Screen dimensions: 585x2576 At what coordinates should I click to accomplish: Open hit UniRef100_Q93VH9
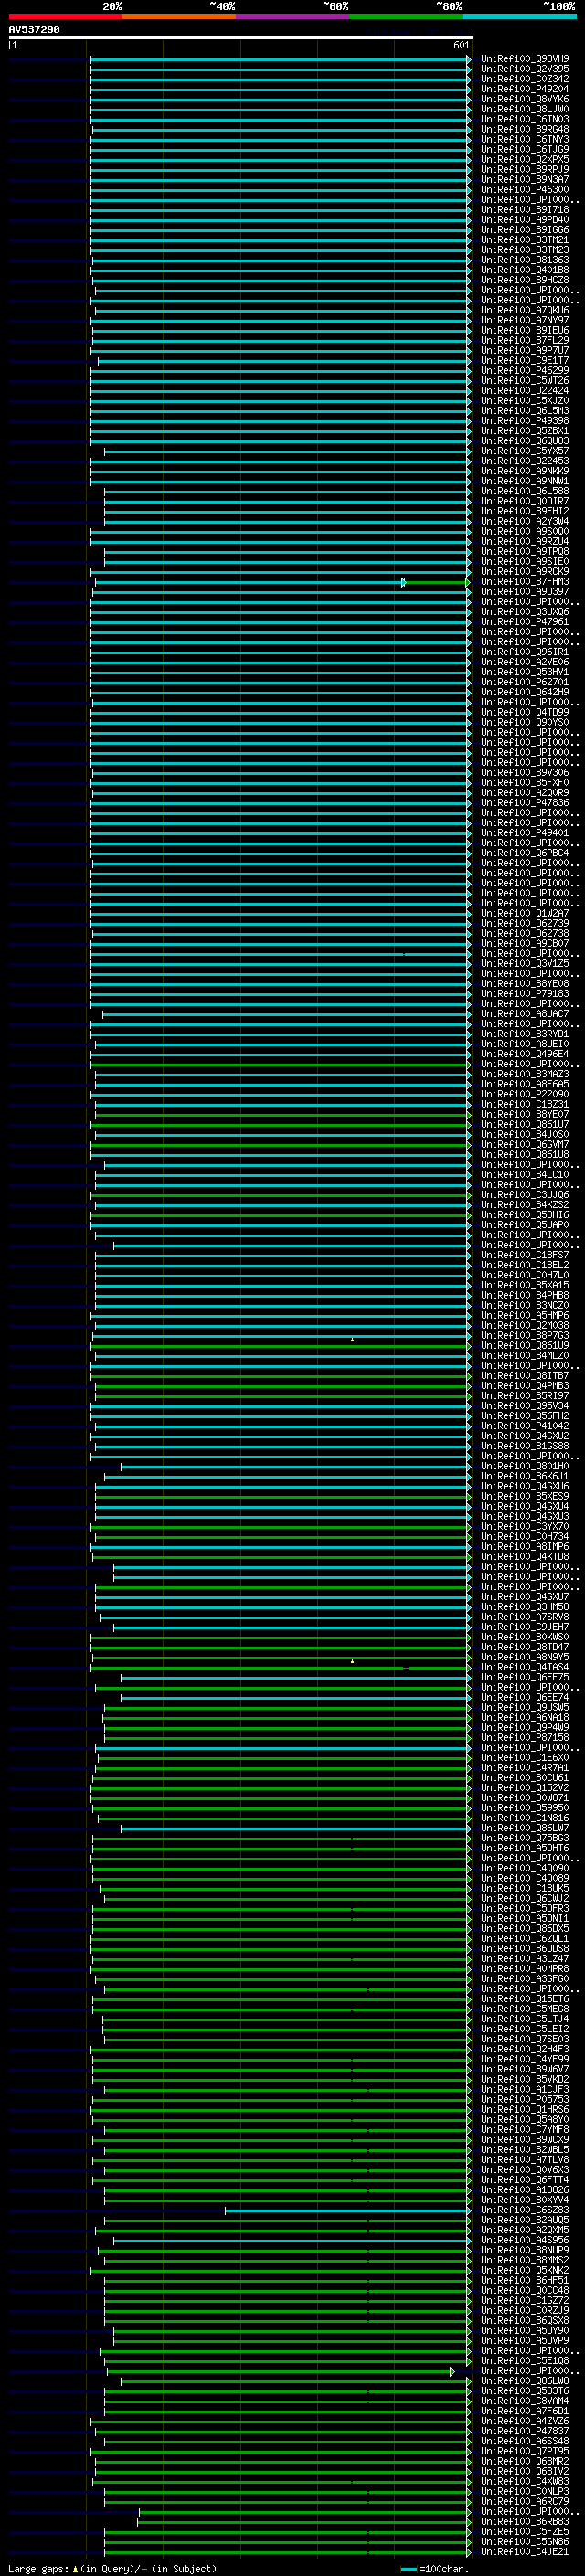pyautogui.click(x=525, y=59)
